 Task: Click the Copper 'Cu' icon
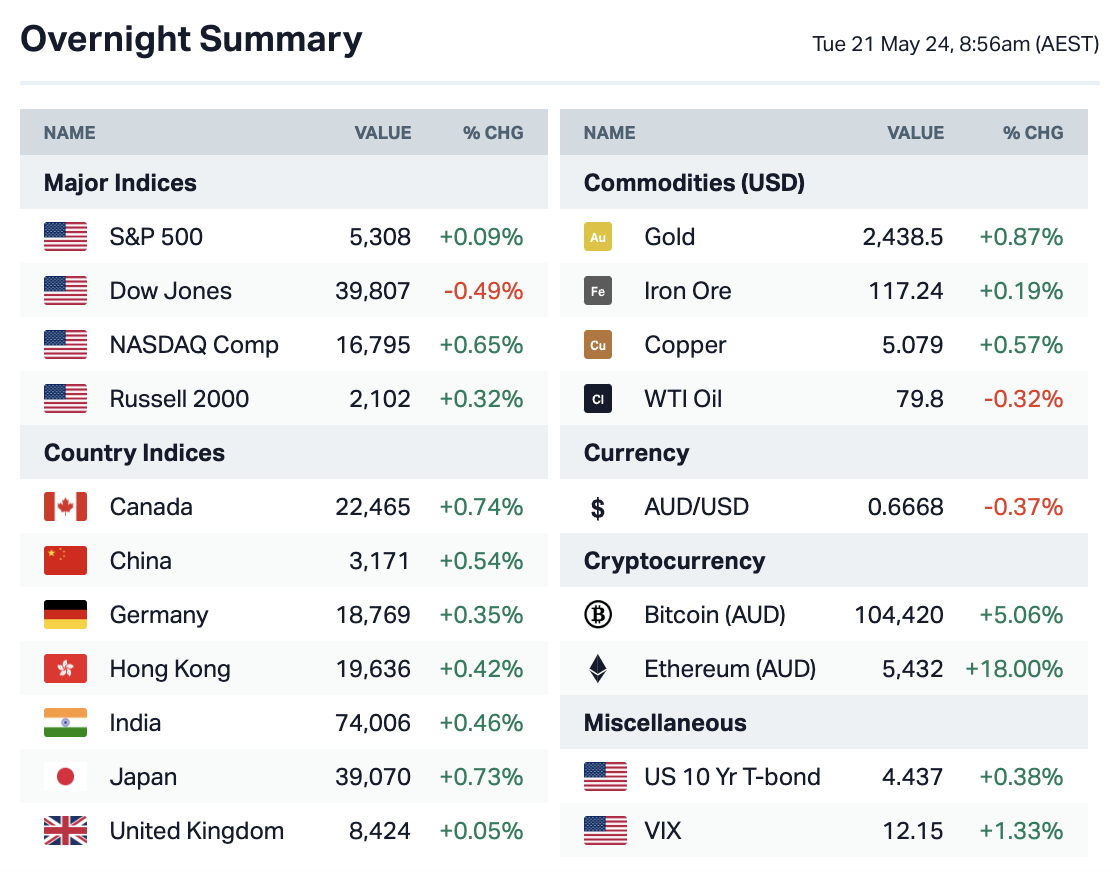coord(598,345)
